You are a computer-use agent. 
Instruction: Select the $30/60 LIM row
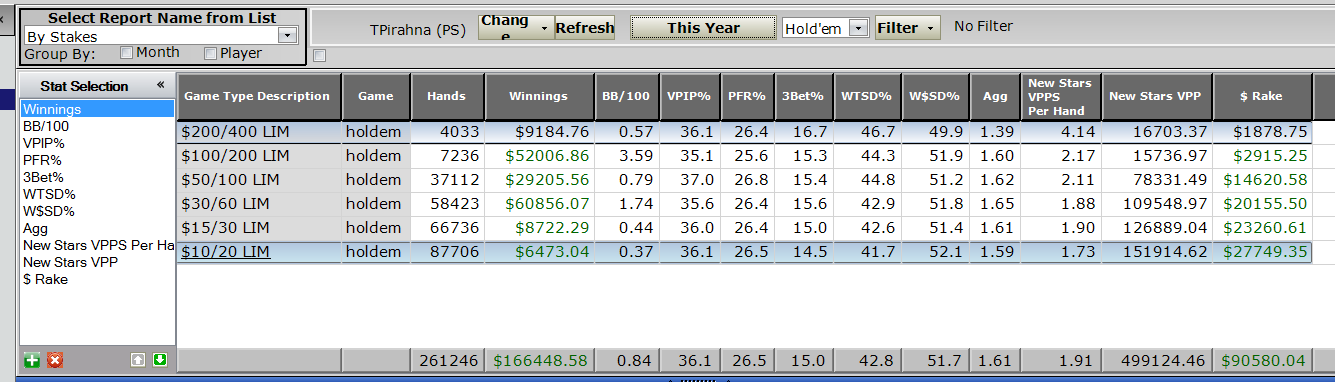pyautogui.click(x=744, y=203)
